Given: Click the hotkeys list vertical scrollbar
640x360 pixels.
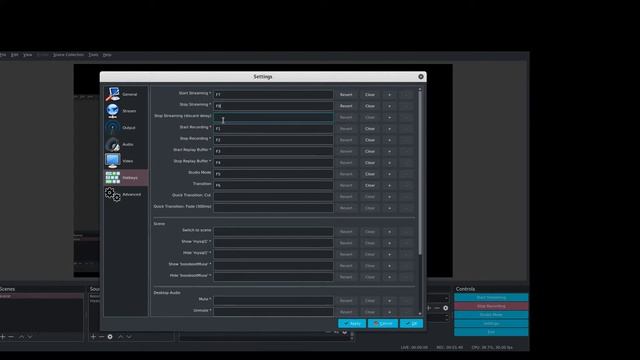Looking at the screenshot, I should pyautogui.click(x=420, y=172).
